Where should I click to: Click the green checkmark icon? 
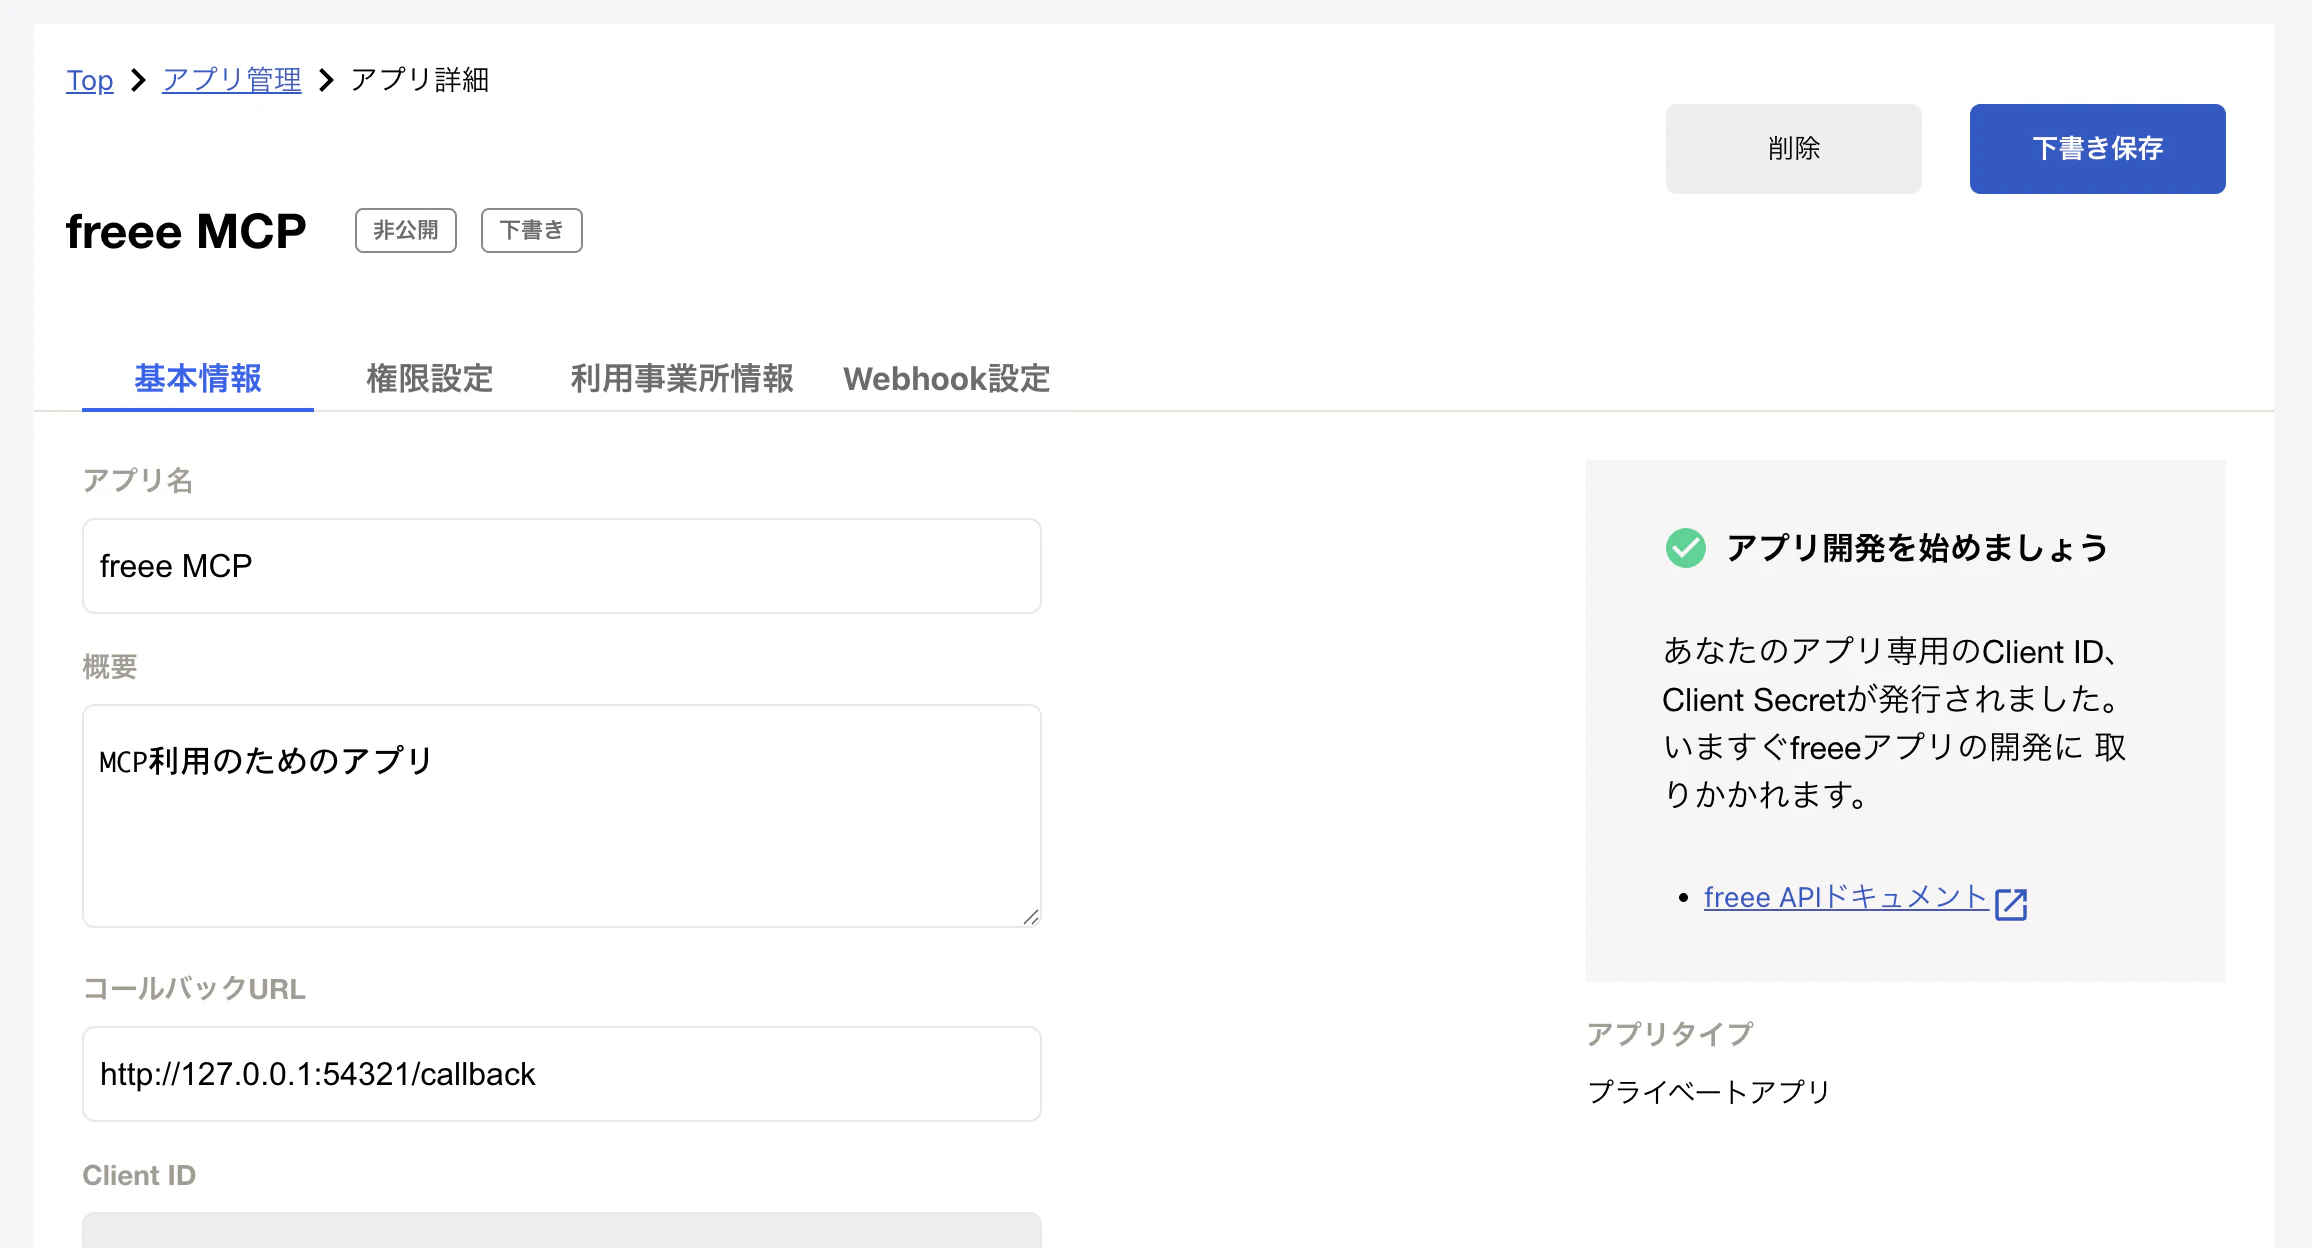(x=1686, y=548)
